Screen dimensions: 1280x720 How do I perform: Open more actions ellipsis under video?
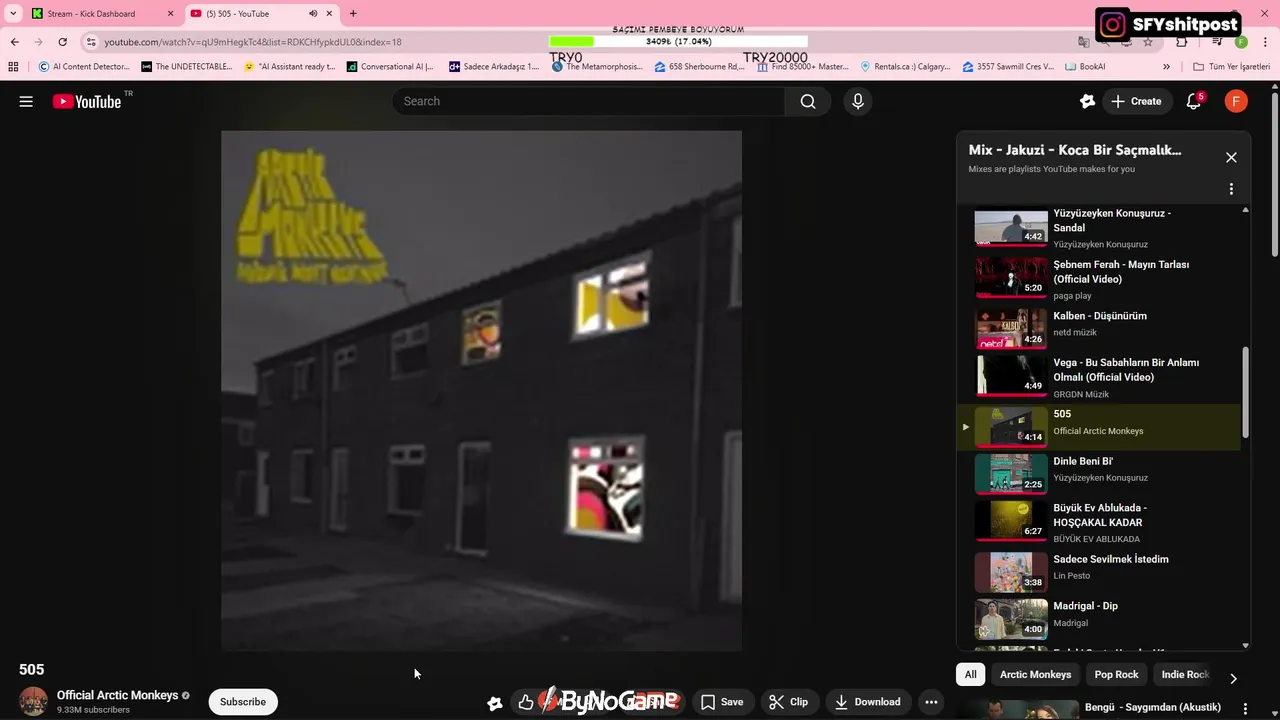click(x=931, y=702)
